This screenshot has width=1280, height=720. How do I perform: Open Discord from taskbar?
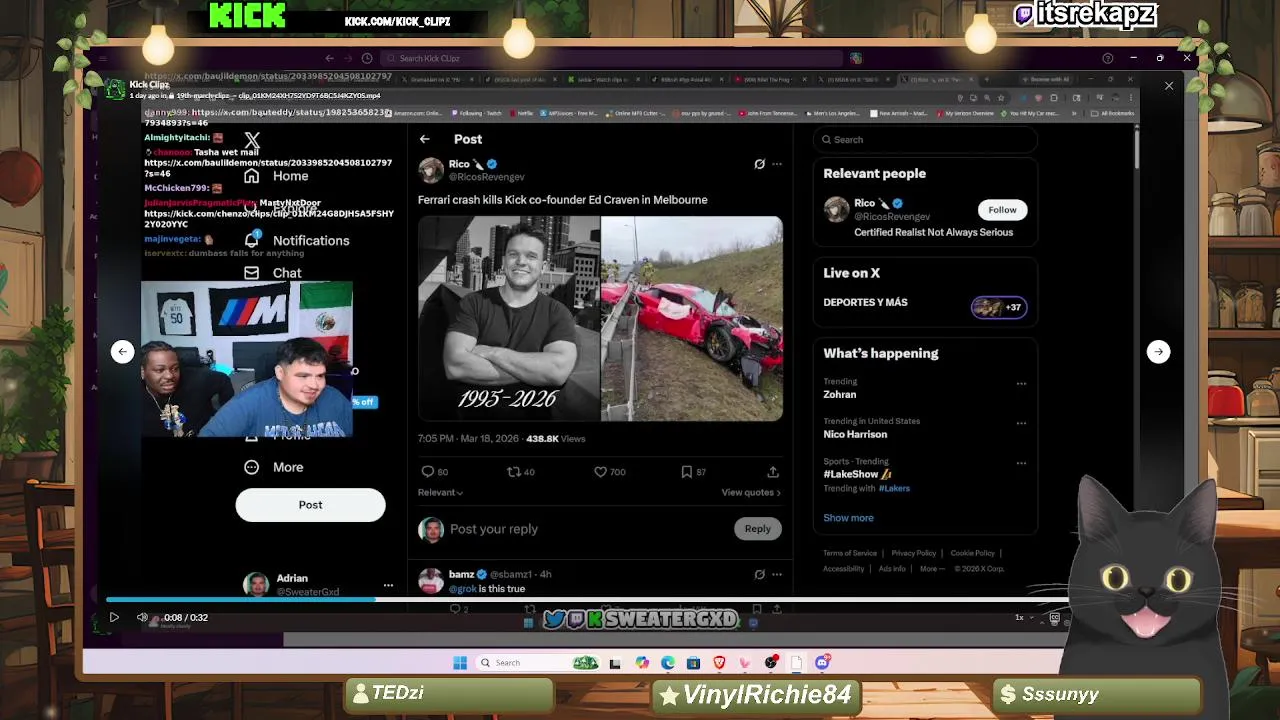tap(822, 663)
